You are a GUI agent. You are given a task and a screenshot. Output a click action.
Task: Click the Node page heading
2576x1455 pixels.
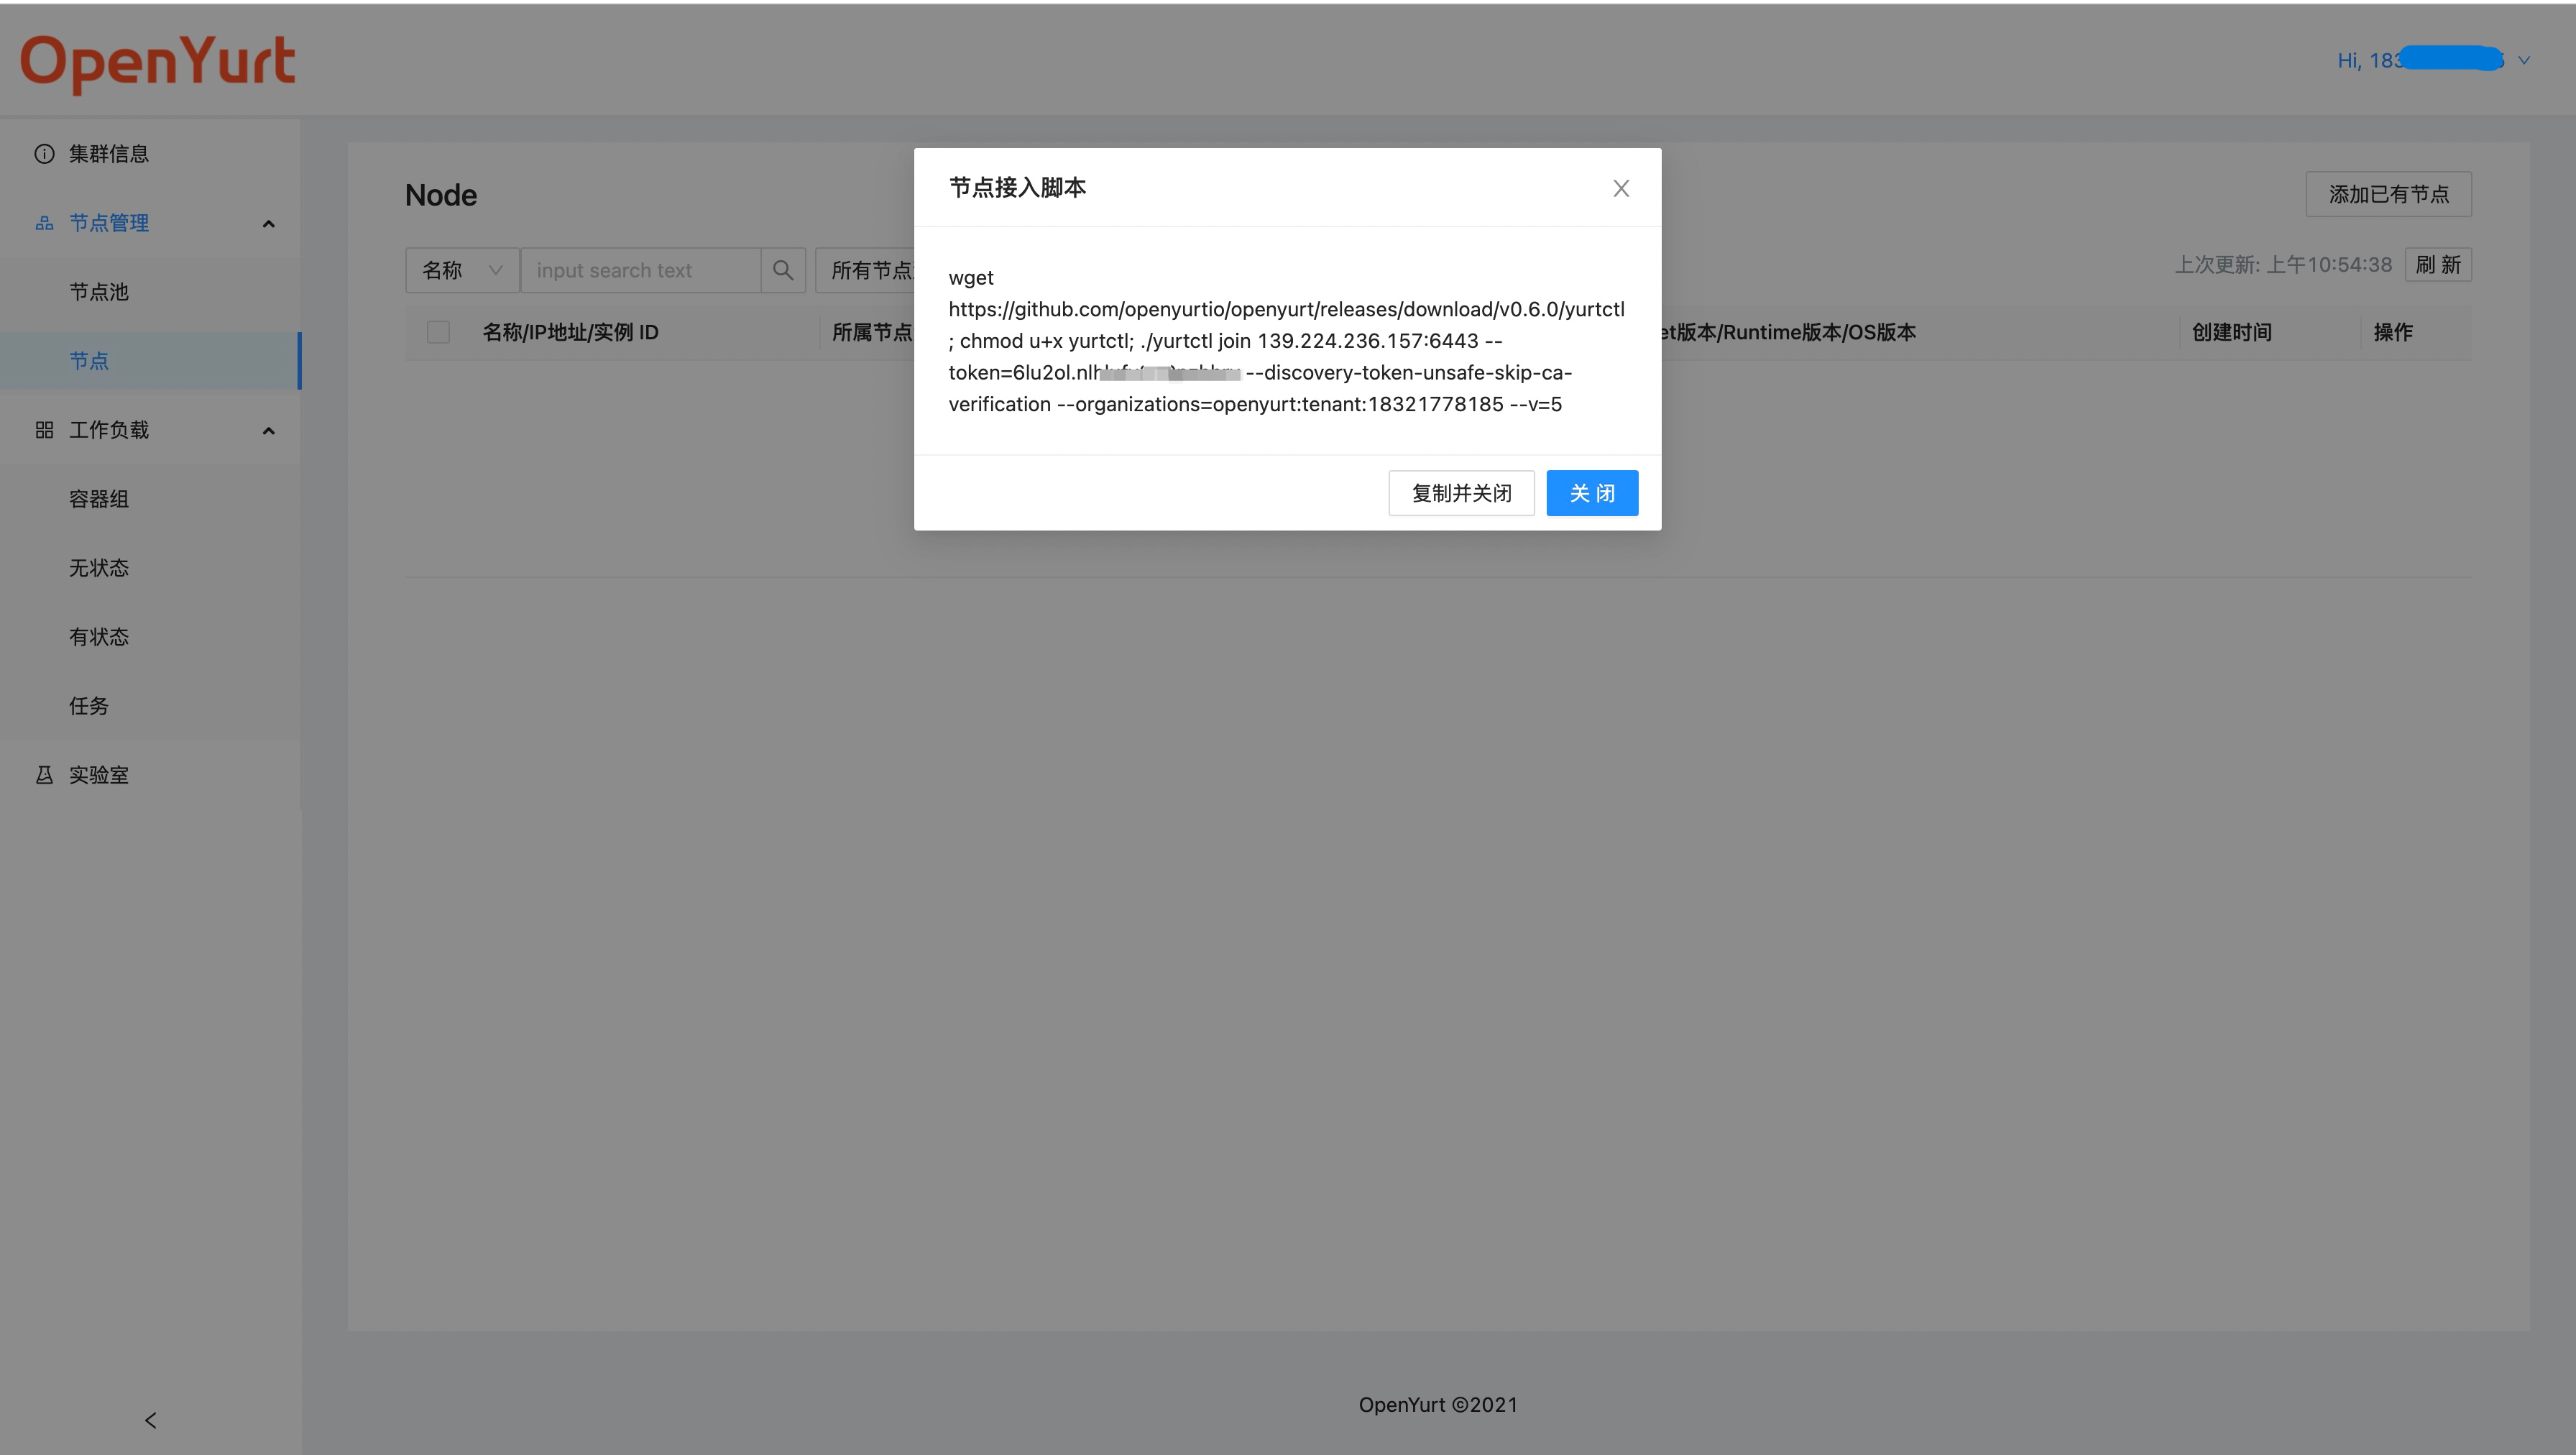point(441,195)
